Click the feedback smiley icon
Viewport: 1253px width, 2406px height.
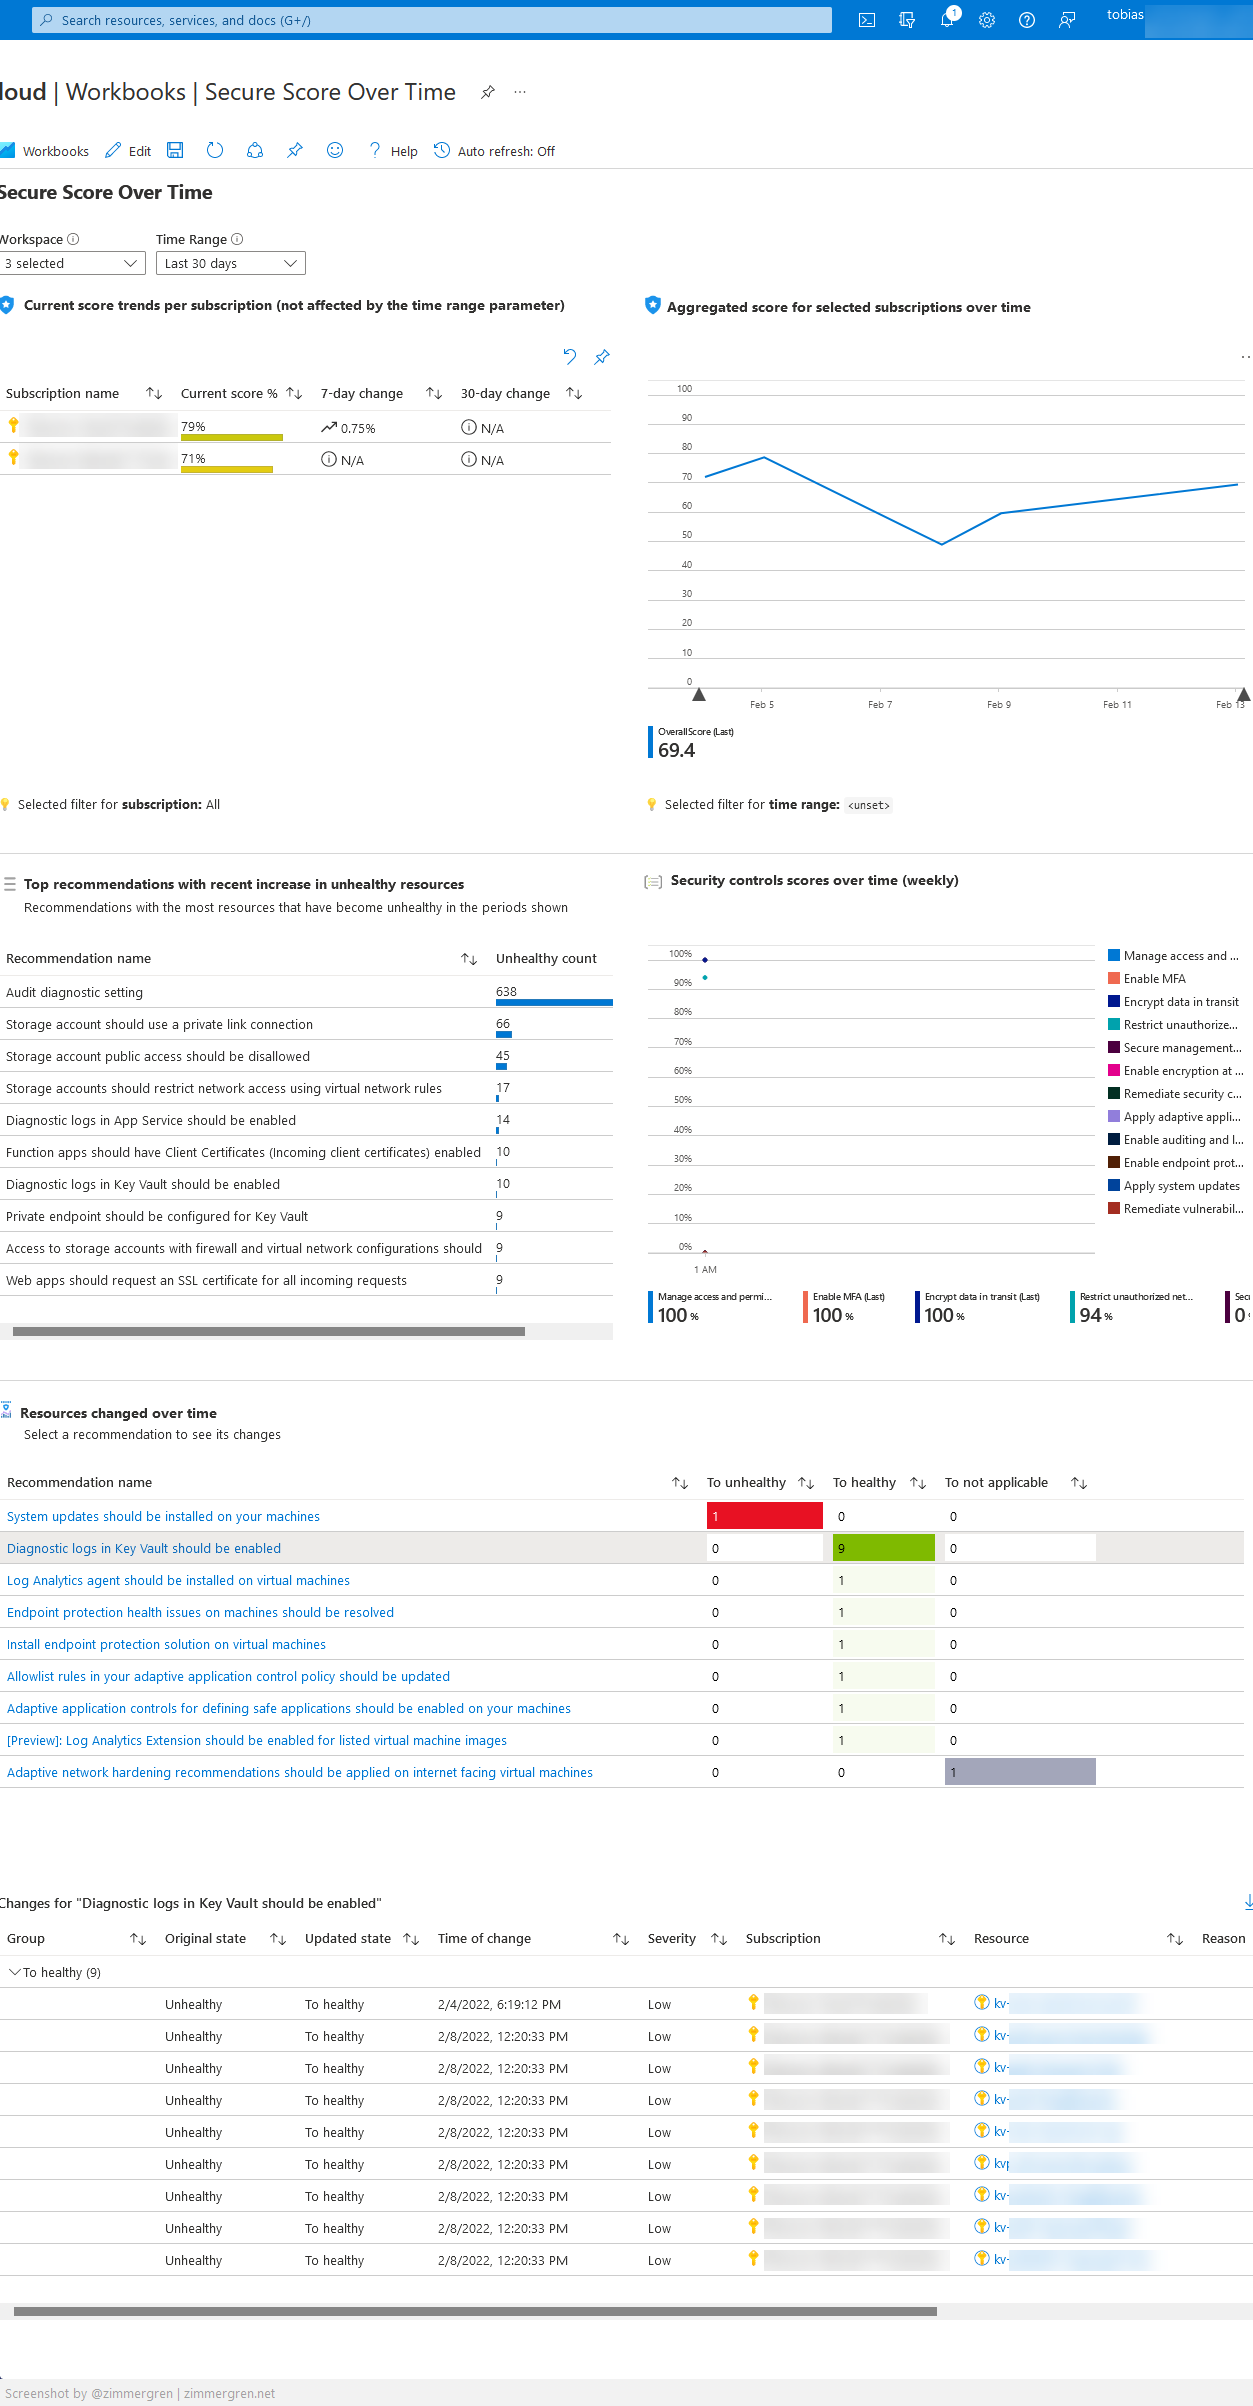point(335,150)
